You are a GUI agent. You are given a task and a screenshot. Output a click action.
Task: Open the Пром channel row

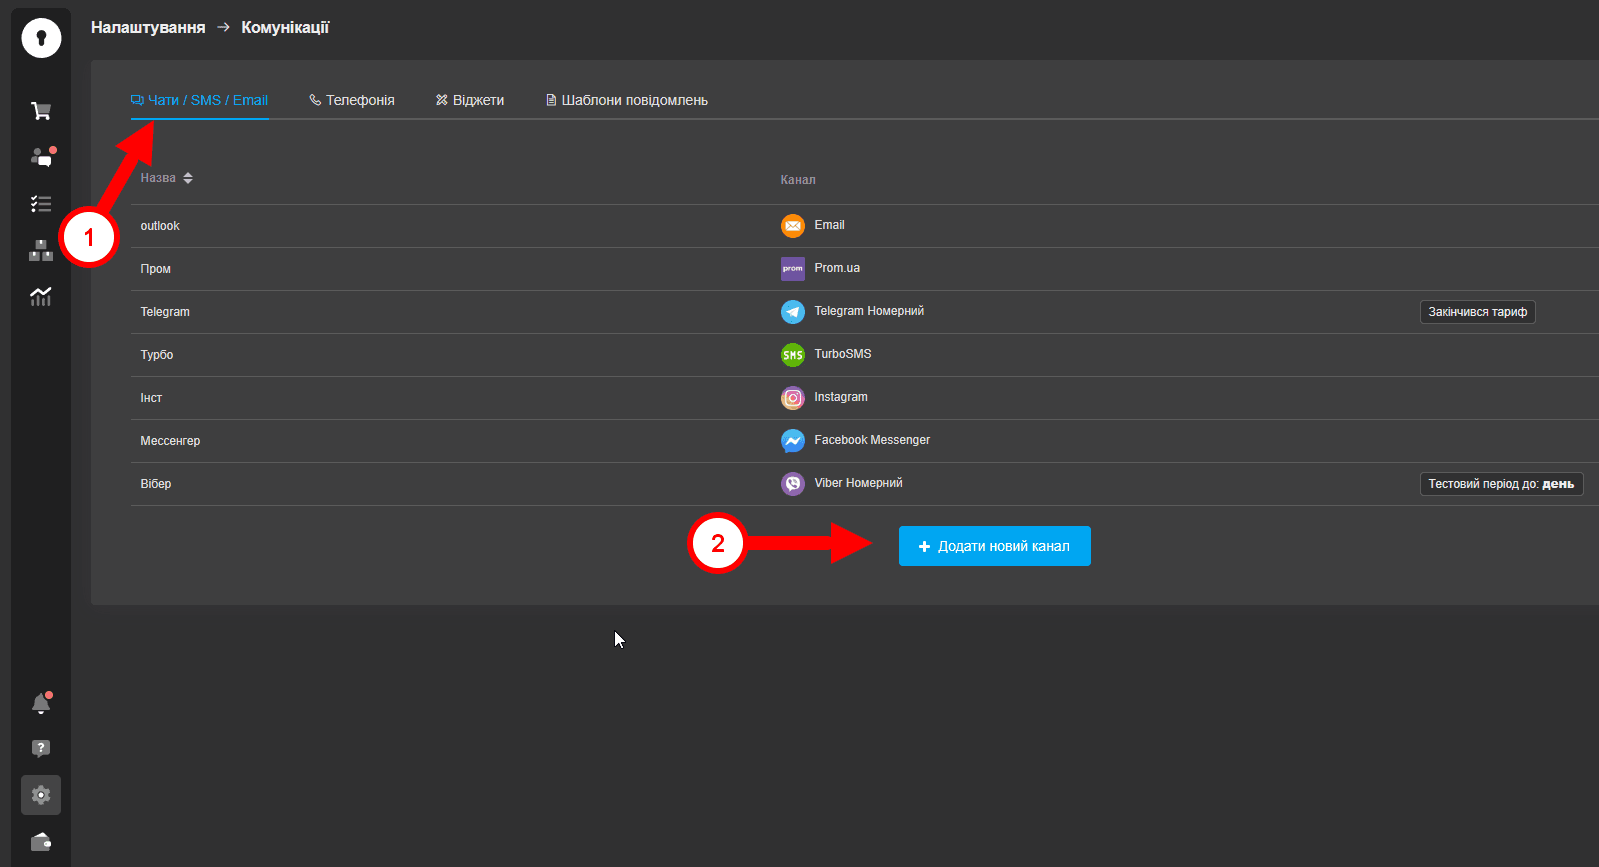point(864,269)
